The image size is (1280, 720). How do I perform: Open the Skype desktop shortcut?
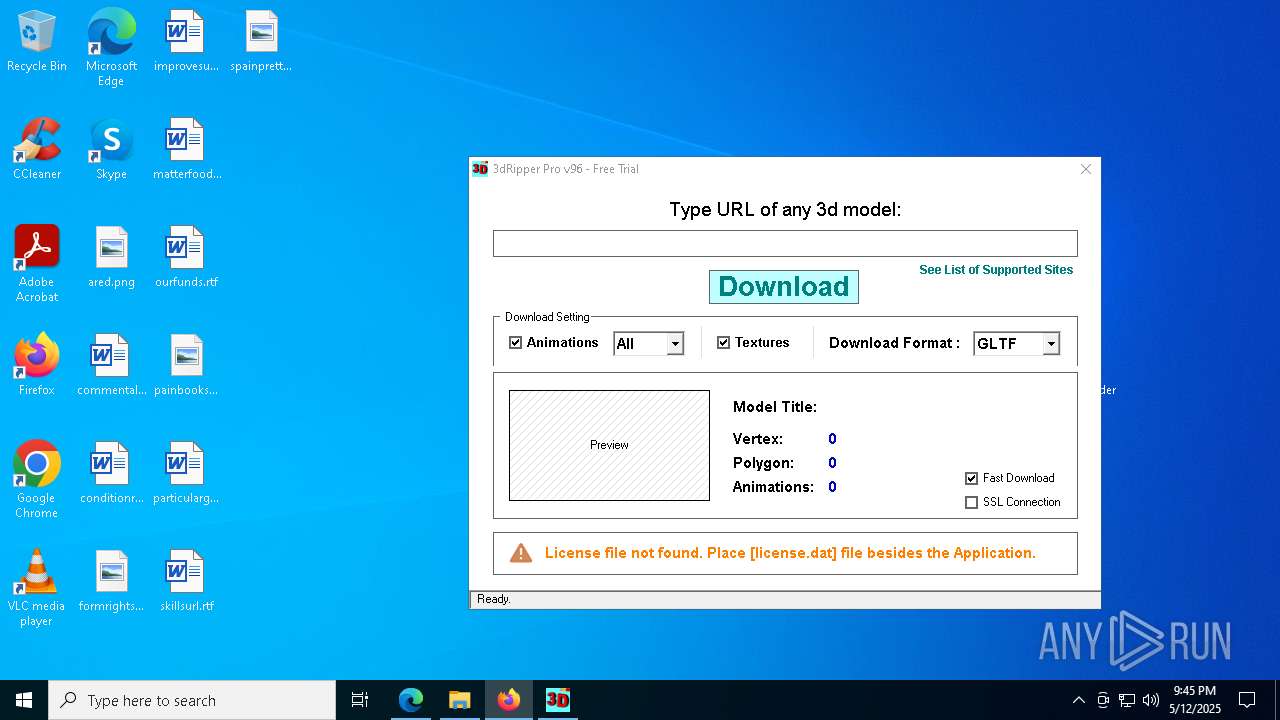point(111,150)
